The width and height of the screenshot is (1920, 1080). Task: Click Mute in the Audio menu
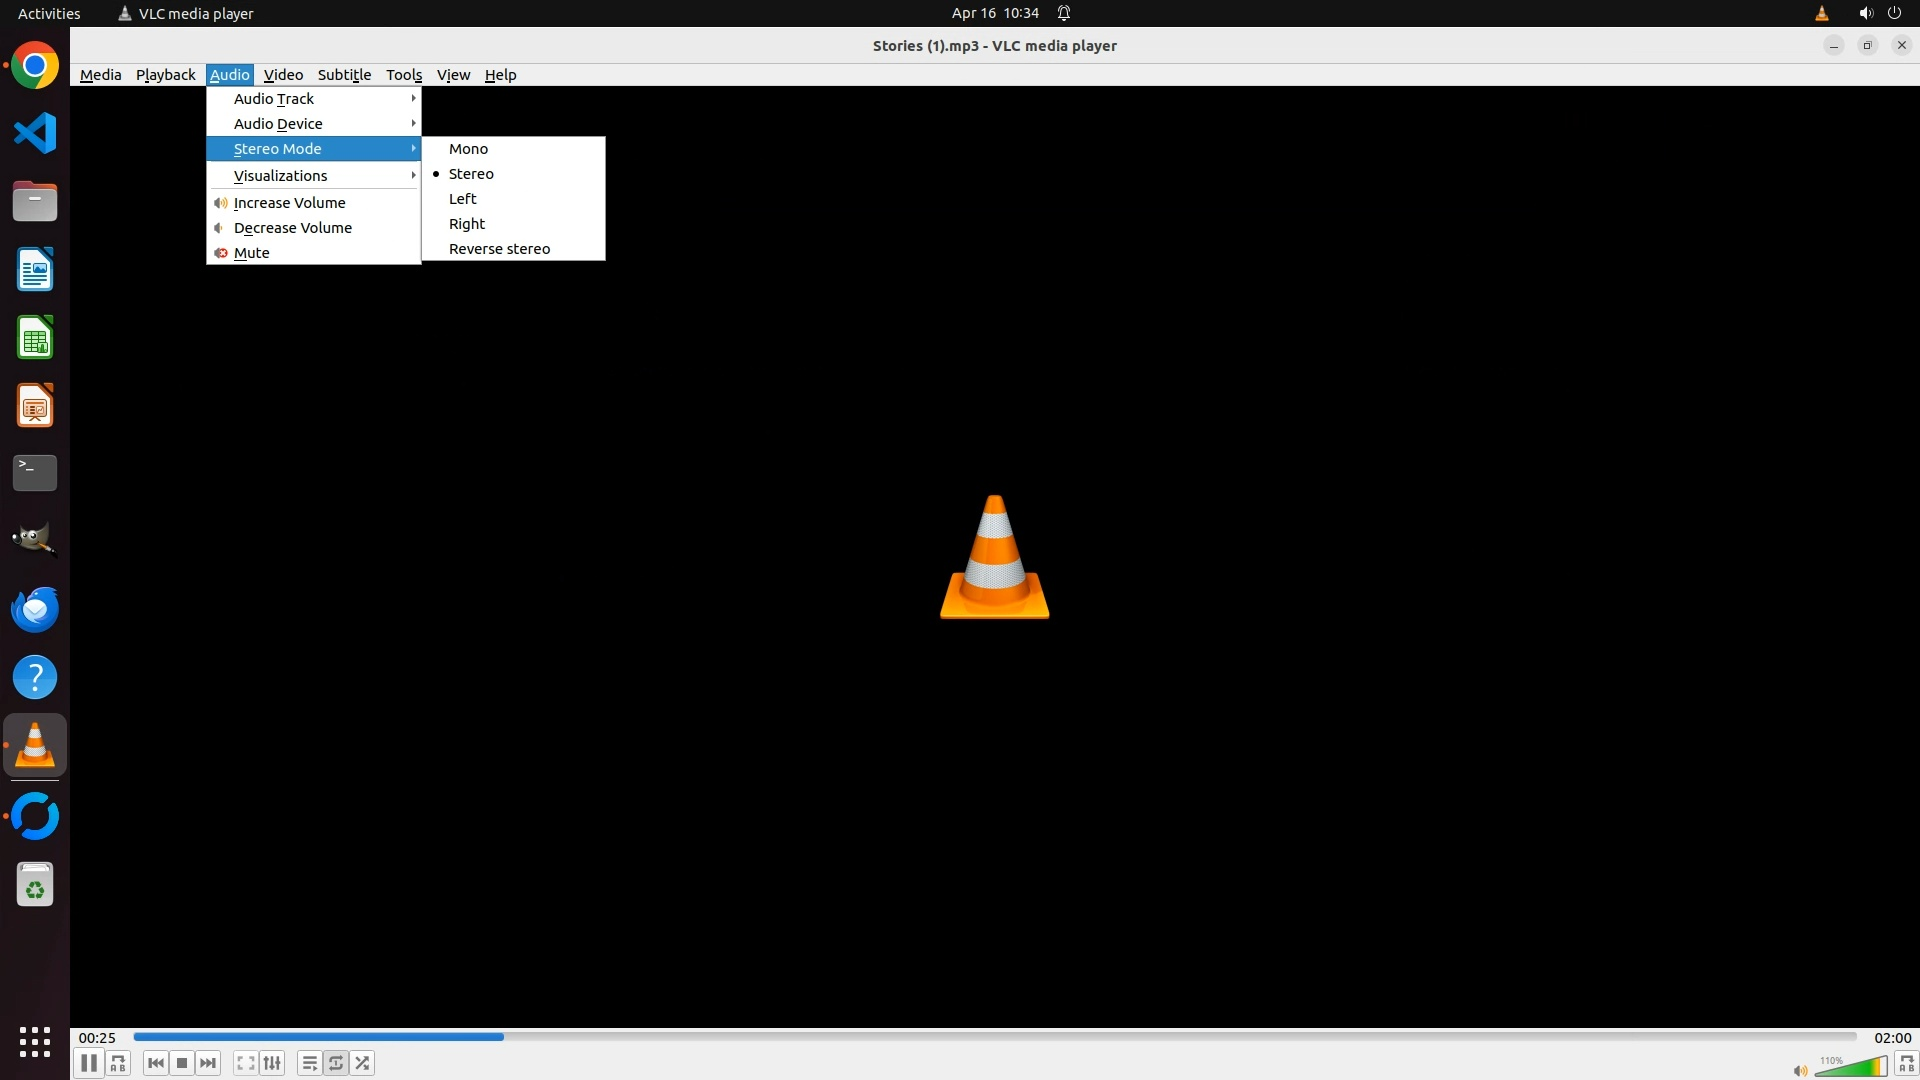(251, 253)
